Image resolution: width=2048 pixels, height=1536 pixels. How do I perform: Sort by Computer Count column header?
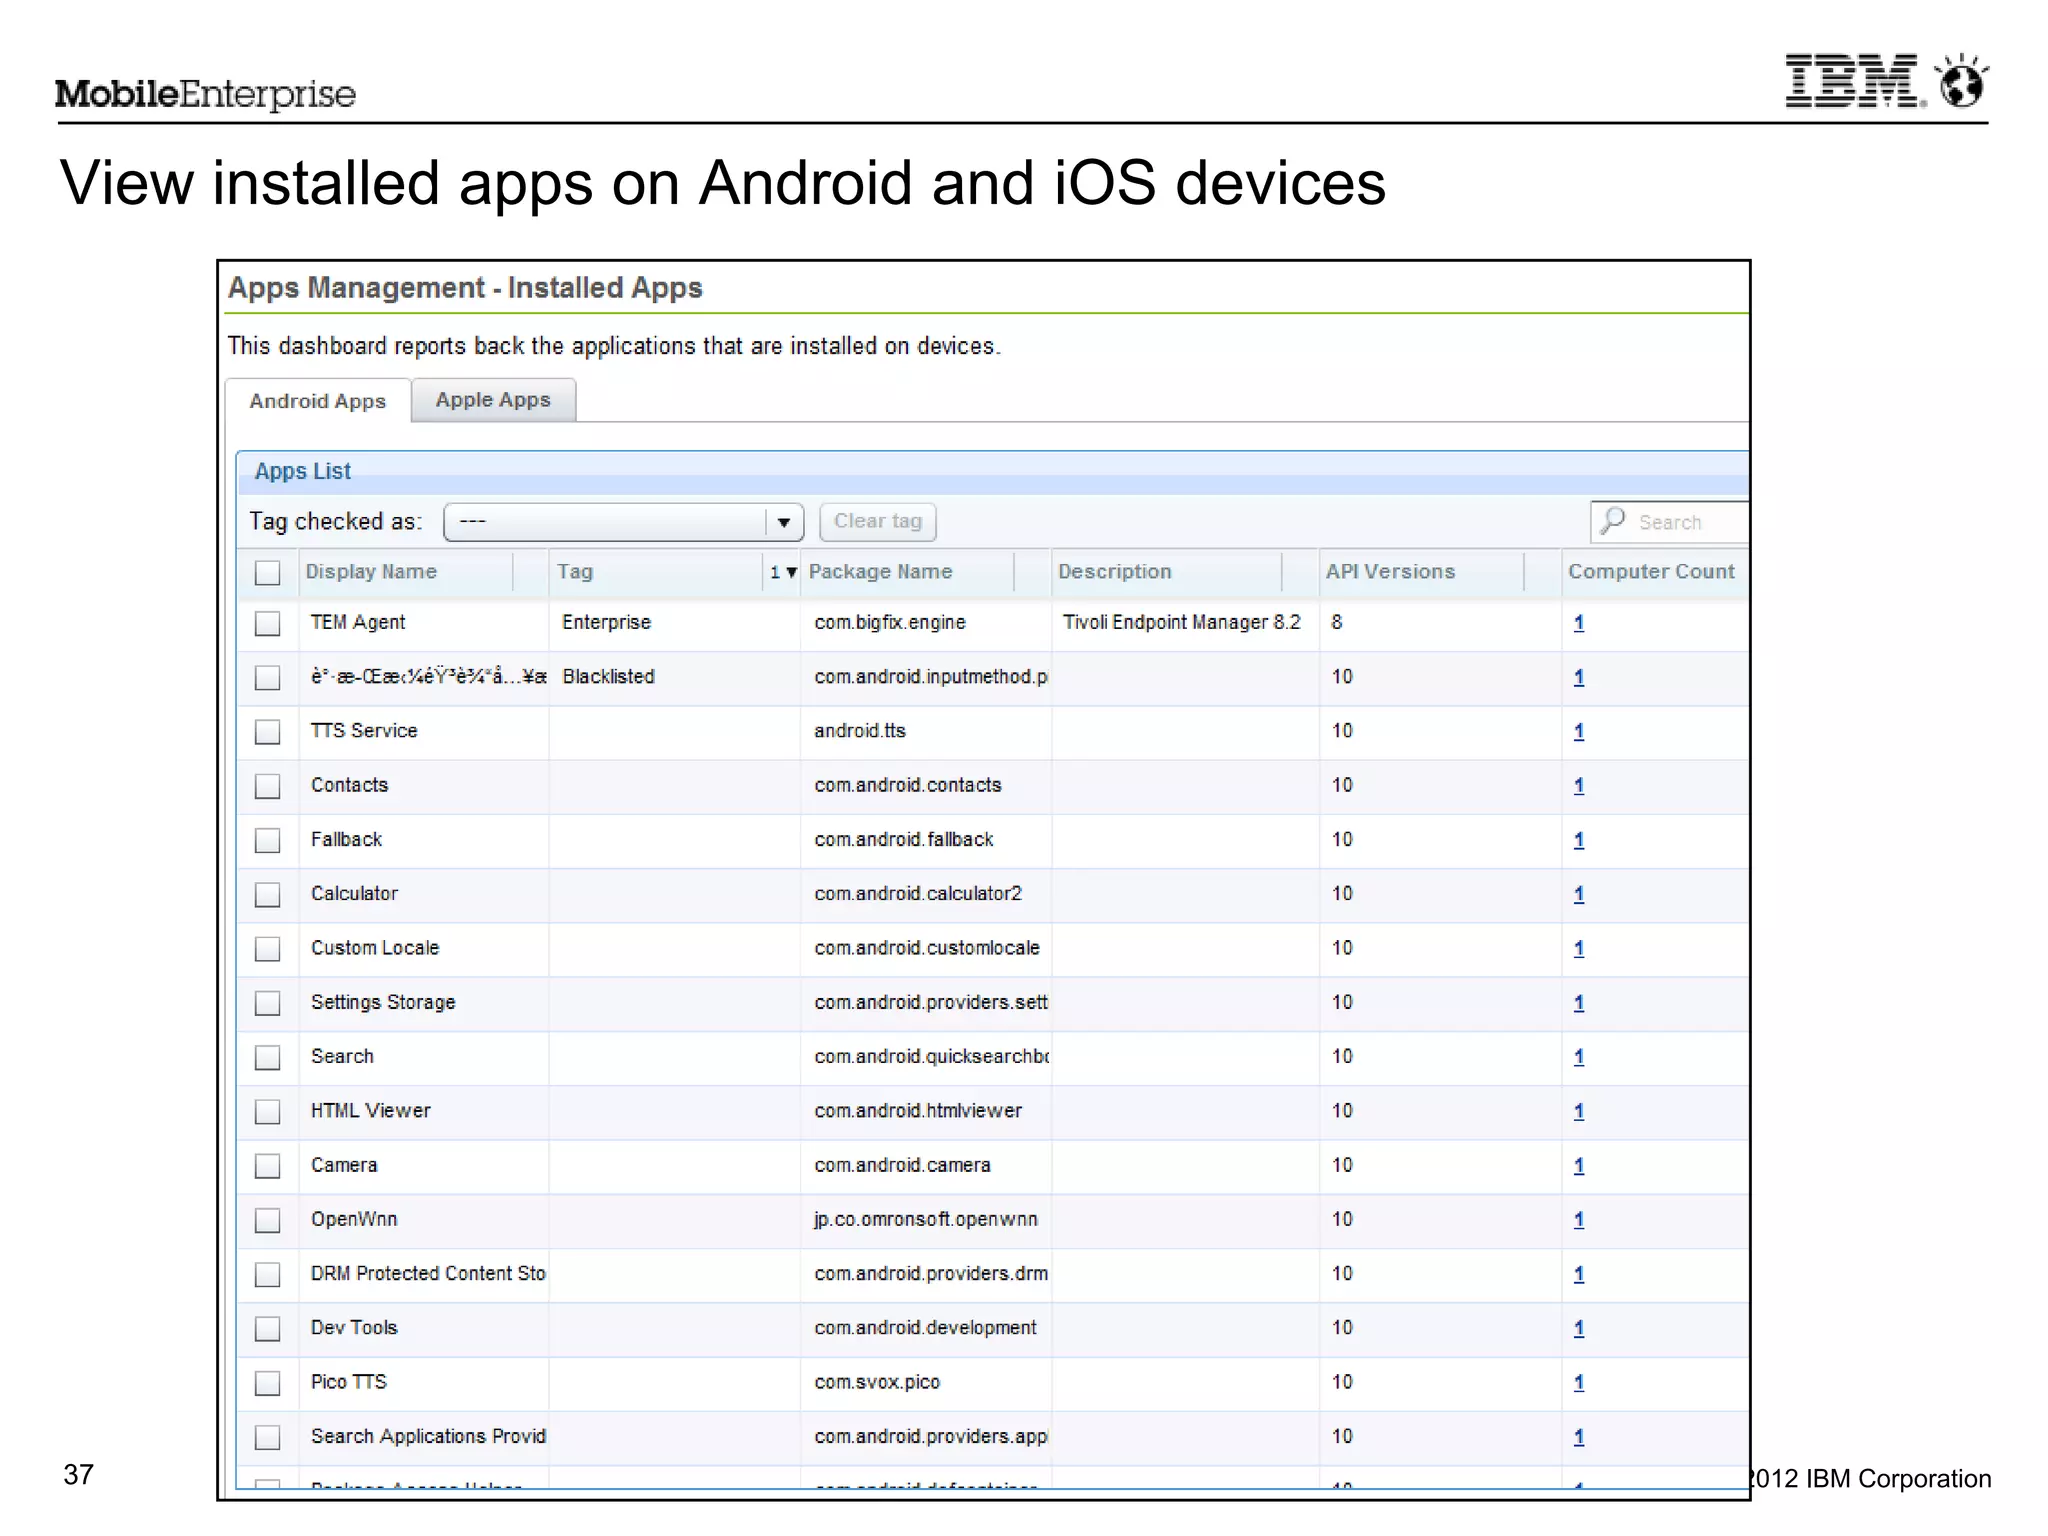pyautogui.click(x=1651, y=572)
